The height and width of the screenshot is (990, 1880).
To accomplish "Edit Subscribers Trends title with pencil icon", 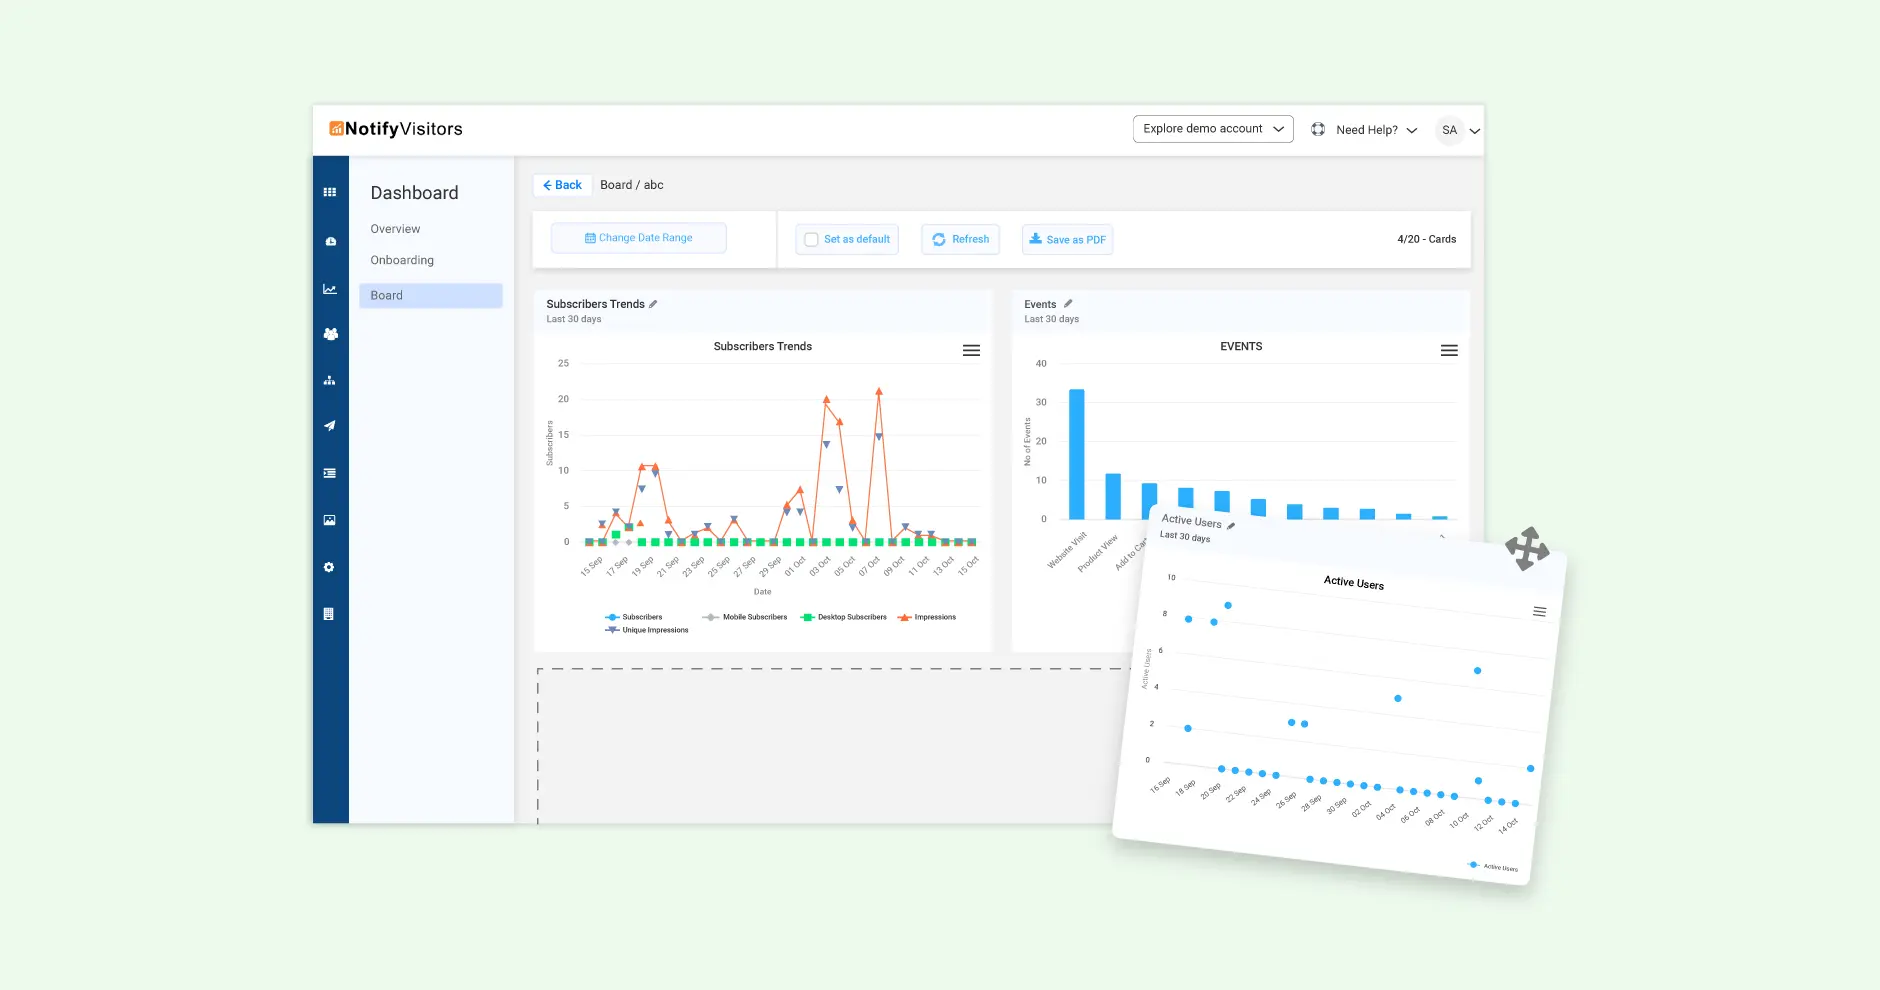I will point(653,304).
